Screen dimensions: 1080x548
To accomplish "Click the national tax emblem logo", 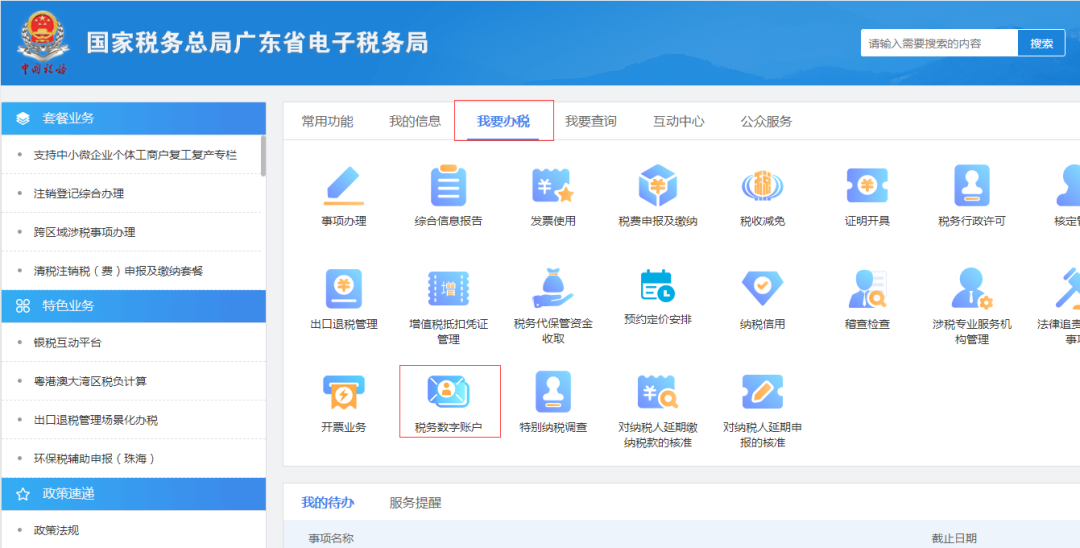I will pos(43,43).
